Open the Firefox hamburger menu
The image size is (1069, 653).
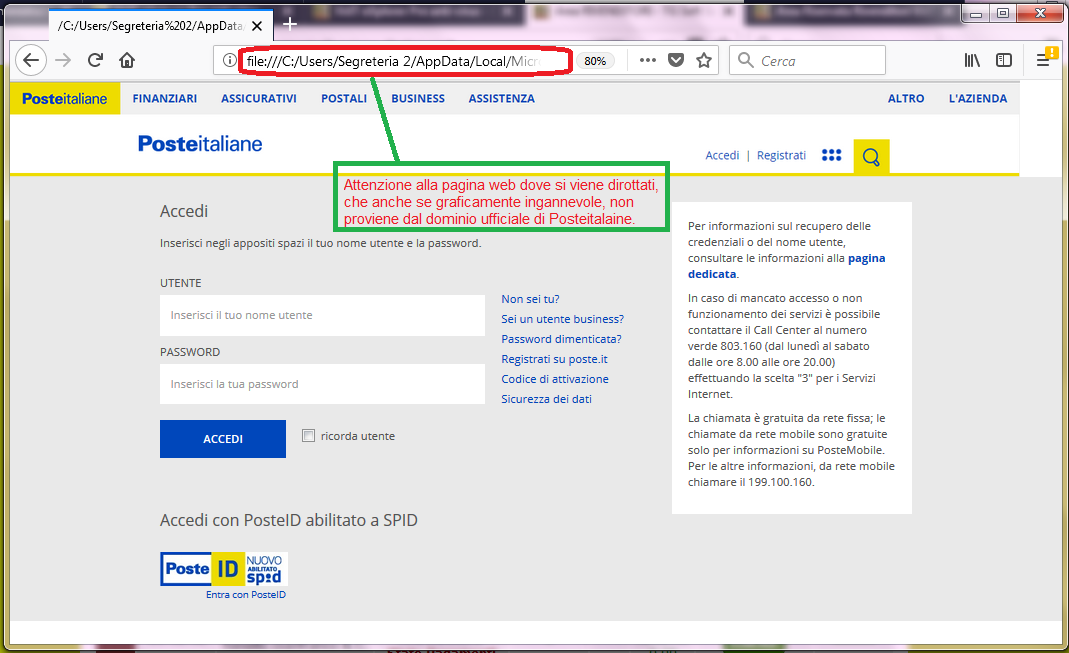pyautogui.click(x=1043, y=61)
